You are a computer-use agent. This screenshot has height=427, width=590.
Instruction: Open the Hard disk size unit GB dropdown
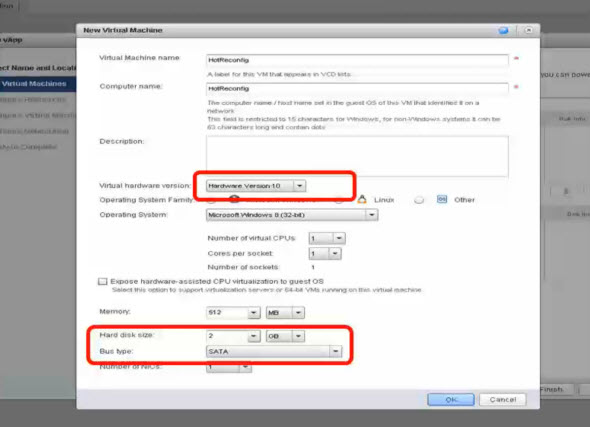[x=285, y=336]
